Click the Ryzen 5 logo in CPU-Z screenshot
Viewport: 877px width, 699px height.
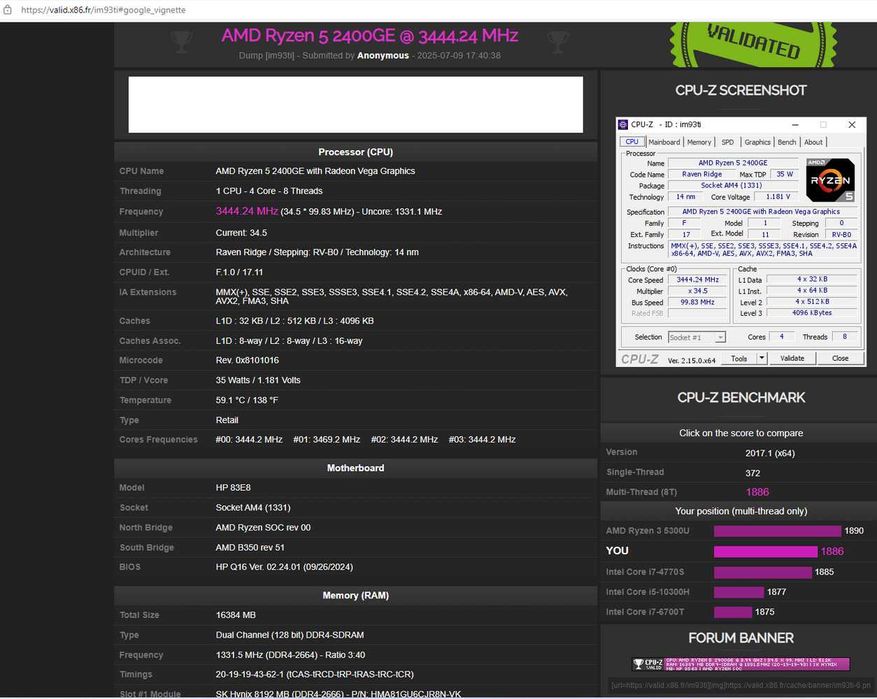tap(830, 180)
